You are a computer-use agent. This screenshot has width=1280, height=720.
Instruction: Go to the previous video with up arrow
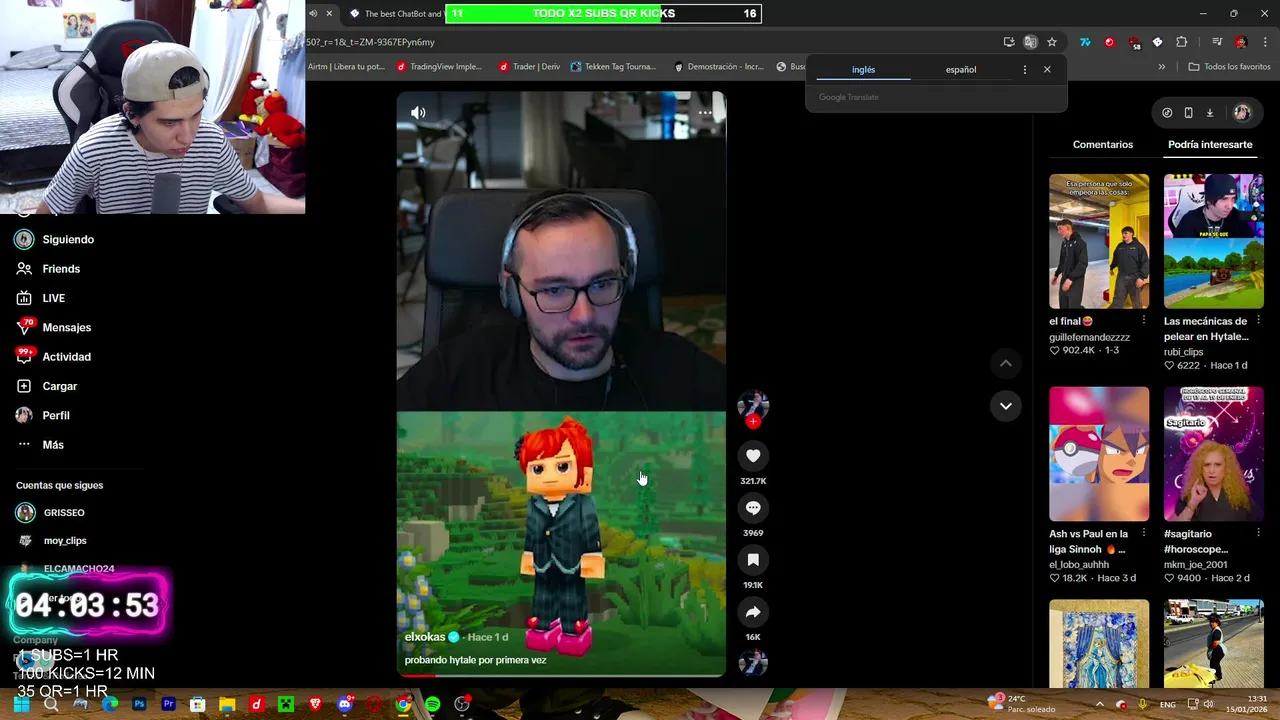coord(1005,363)
